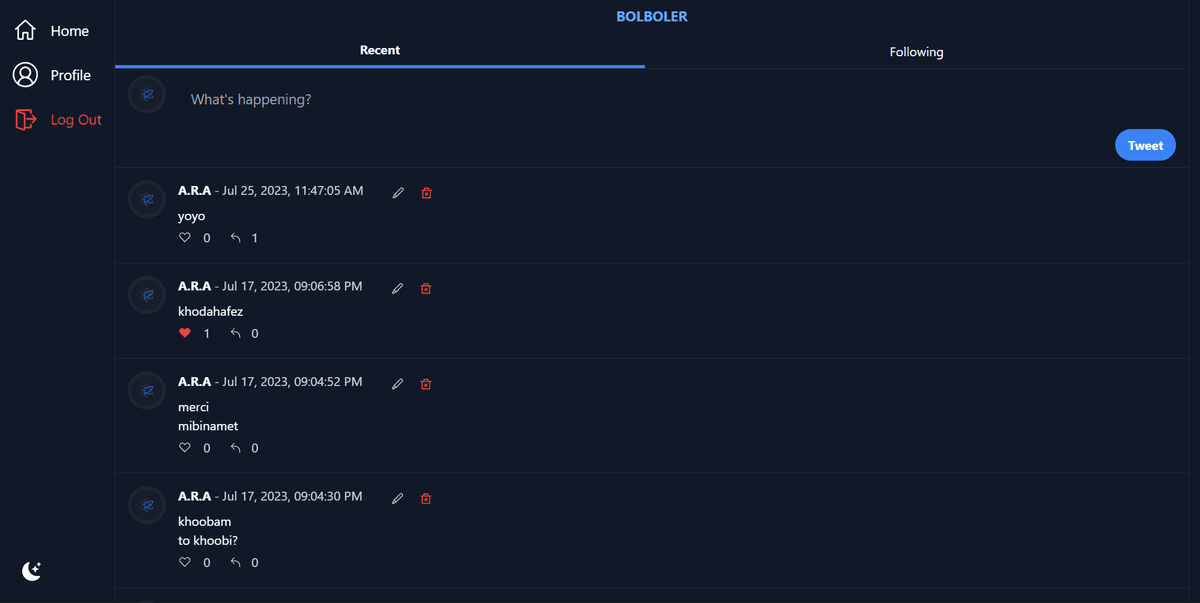Open the Home link text in sidebar
The width and height of the screenshot is (1200, 603).
70,31
